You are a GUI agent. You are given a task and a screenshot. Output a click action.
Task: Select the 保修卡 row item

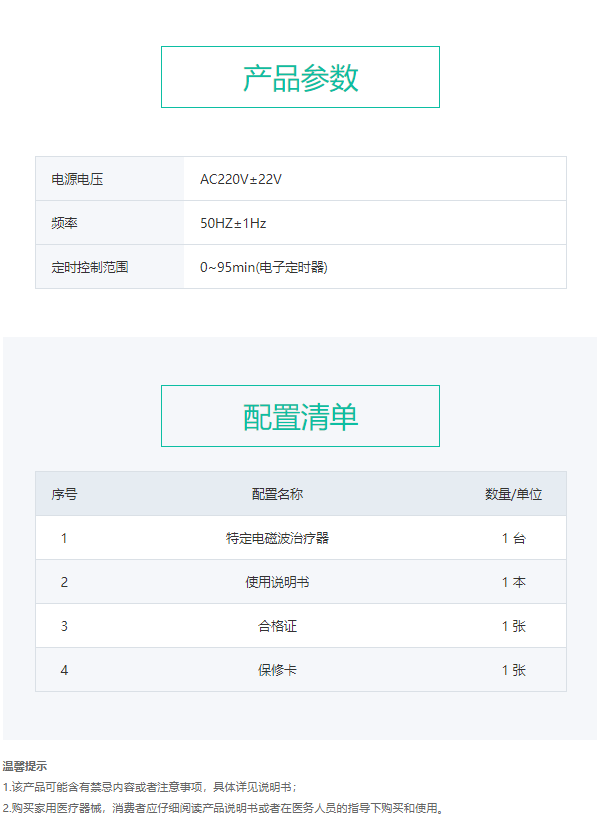(x=277, y=670)
